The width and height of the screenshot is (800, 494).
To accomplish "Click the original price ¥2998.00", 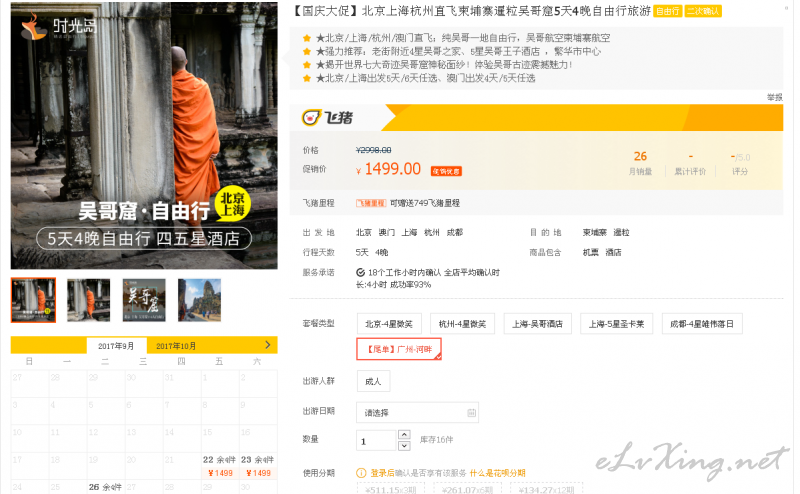I will tap(373, 150).
